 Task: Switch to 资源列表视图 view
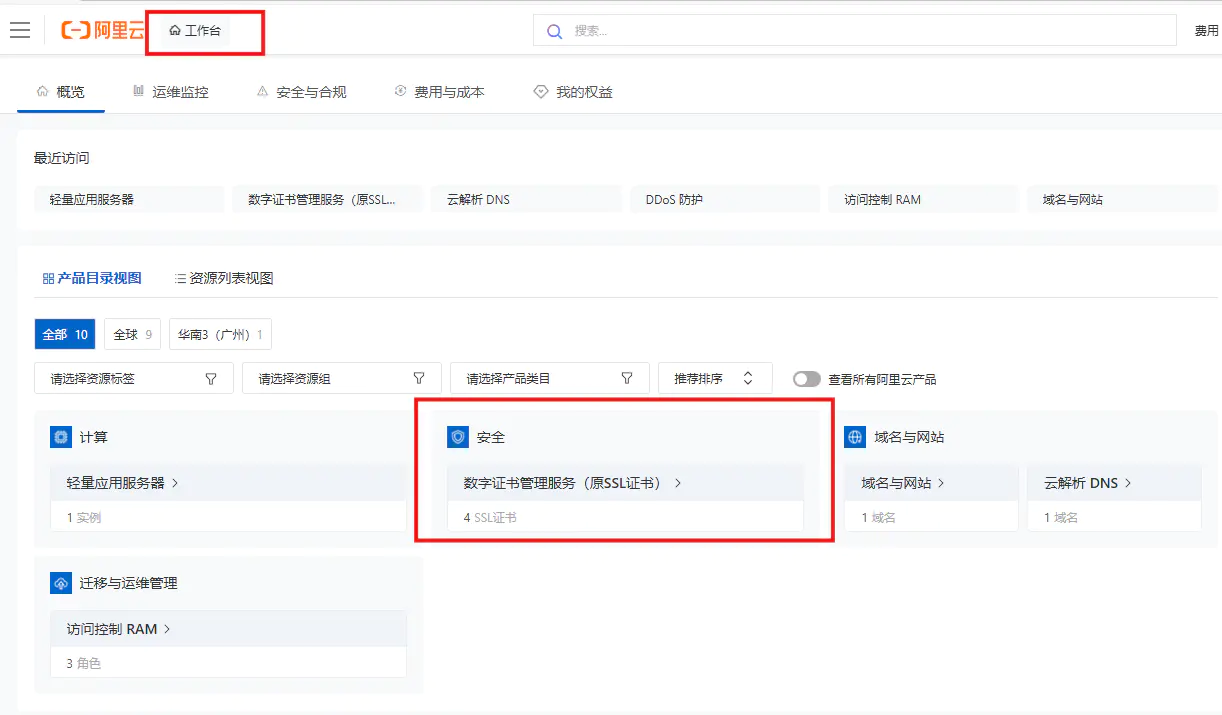click(223, 278)
